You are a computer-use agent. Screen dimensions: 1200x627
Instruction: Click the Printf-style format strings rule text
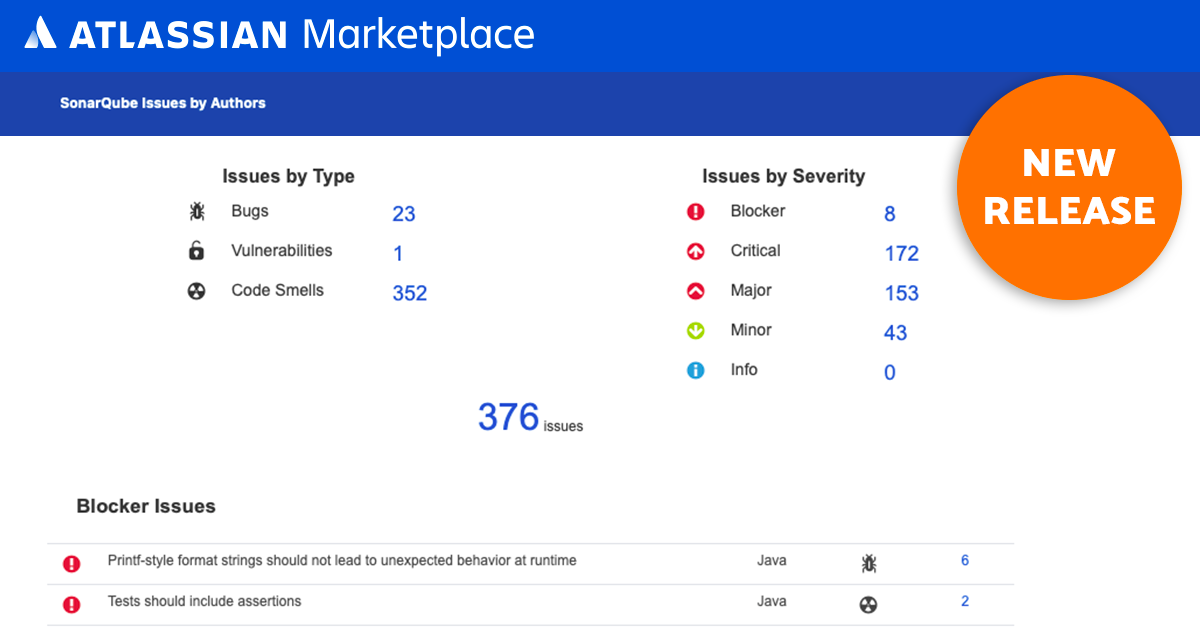click(342, 561)
